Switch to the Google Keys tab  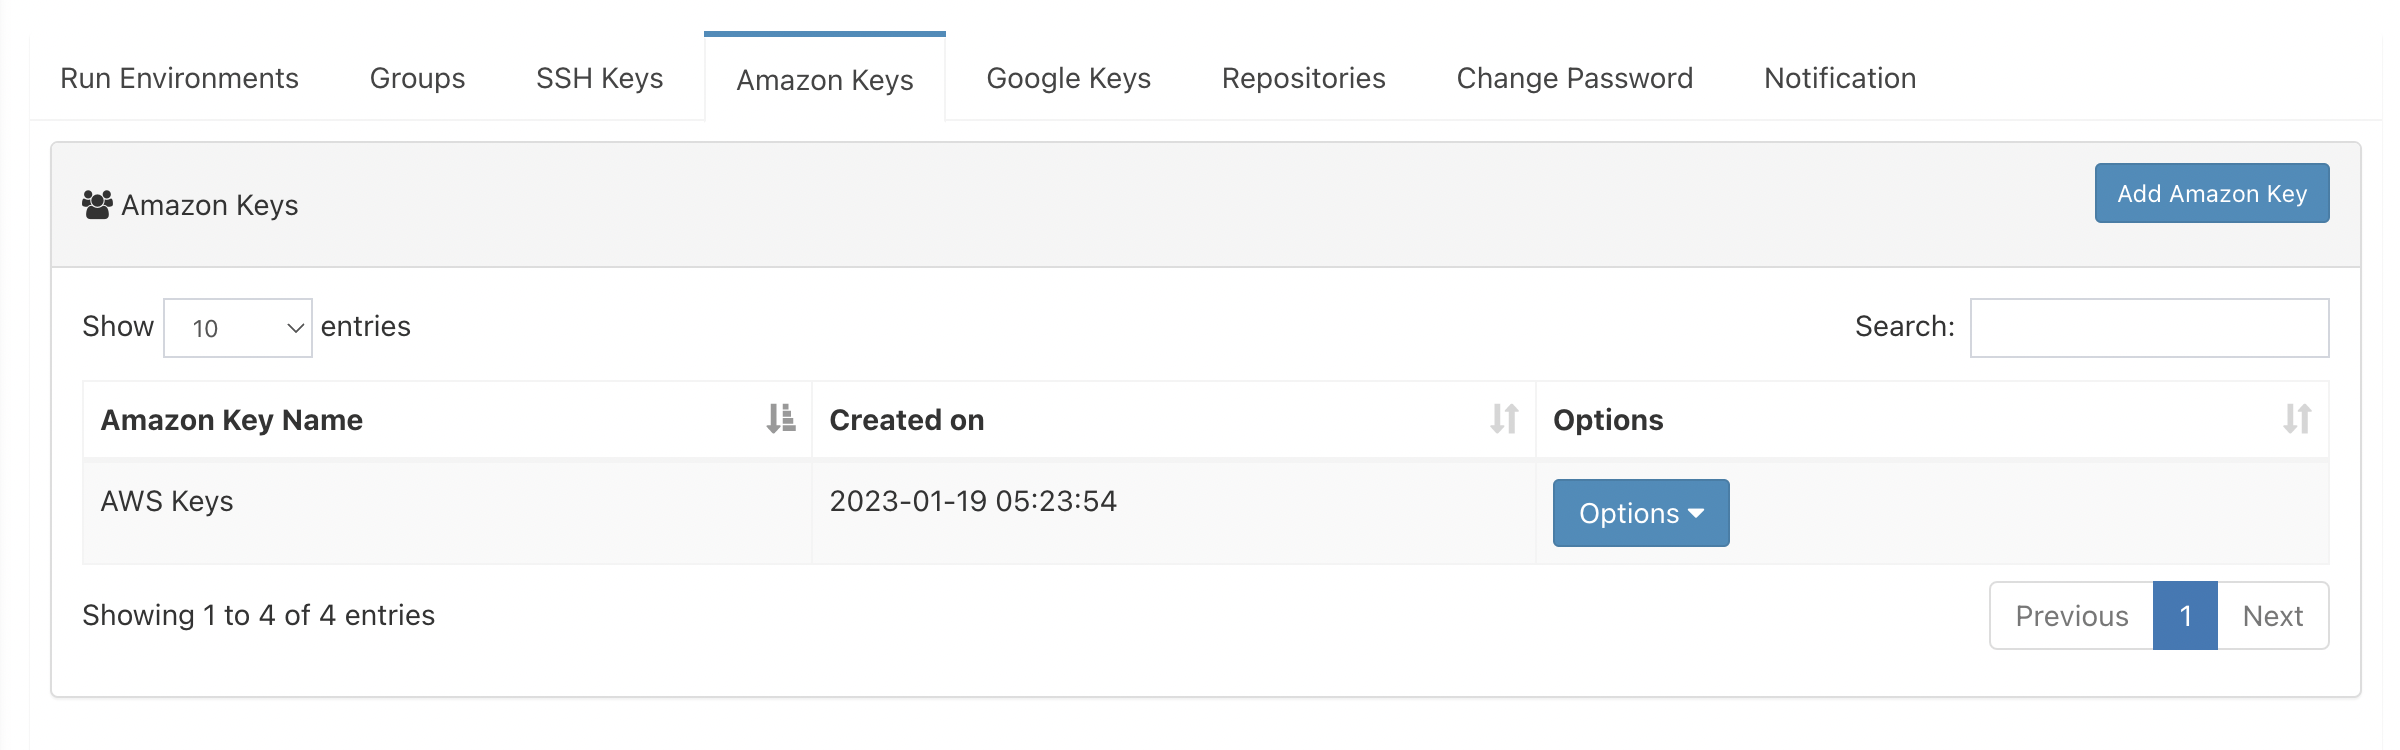pyautogui.click(x=1068, y=78)
